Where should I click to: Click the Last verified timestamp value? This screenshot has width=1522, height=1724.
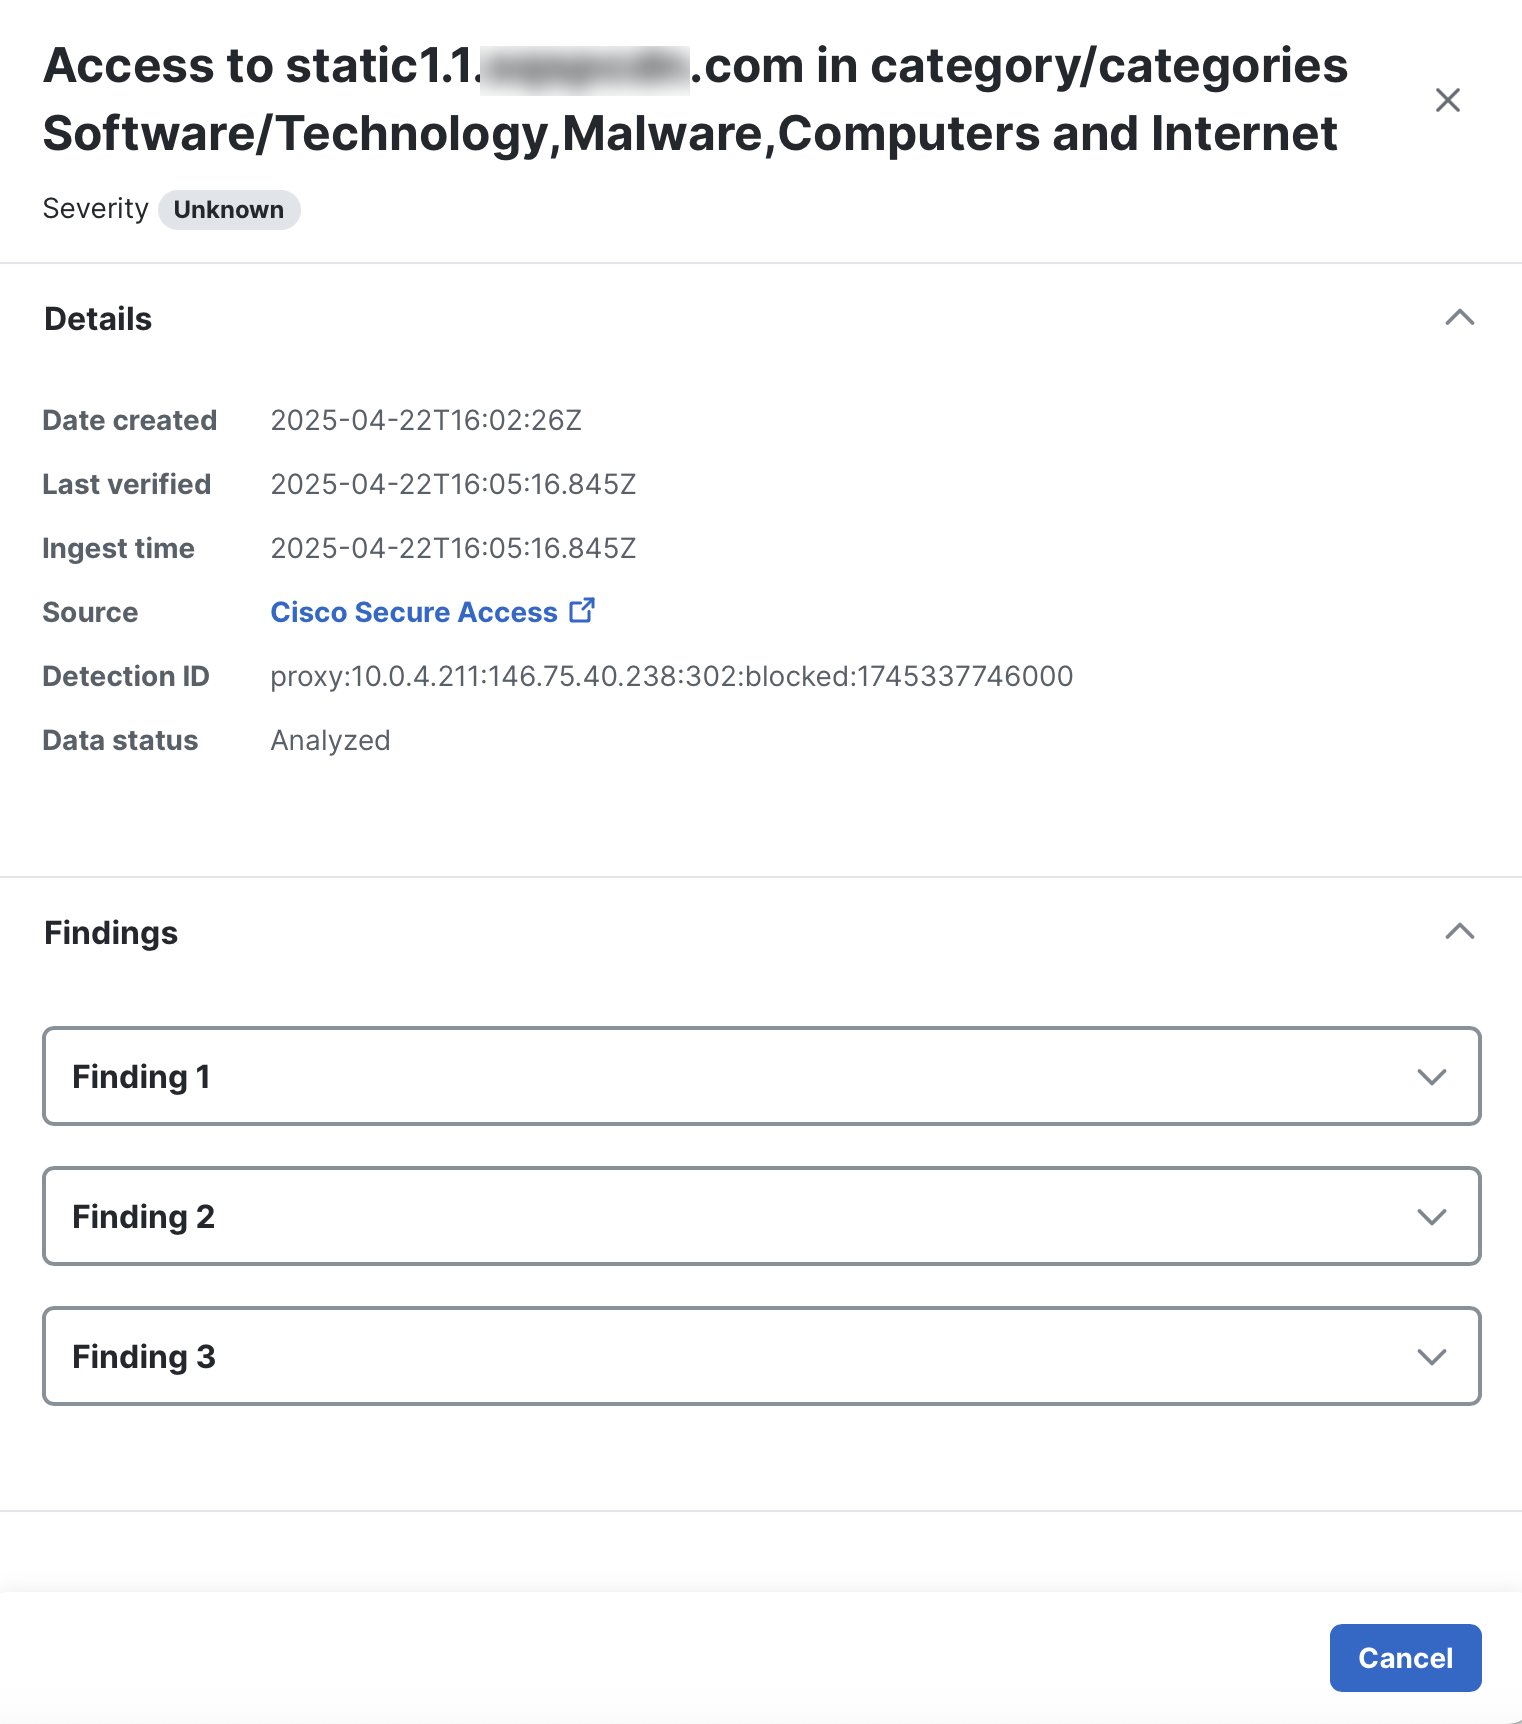click(x=453, y=484)
